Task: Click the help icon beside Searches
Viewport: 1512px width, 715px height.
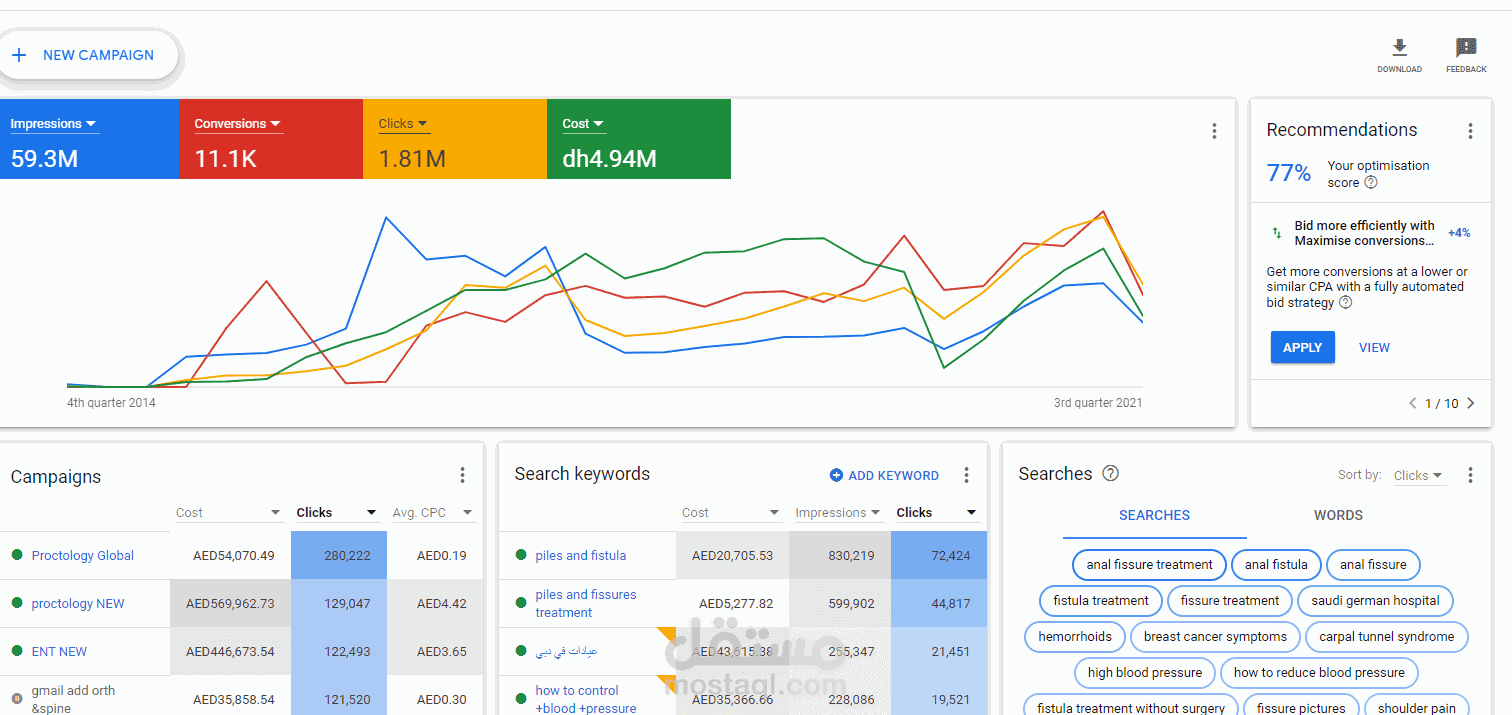Action: (x=1110, y=474)
